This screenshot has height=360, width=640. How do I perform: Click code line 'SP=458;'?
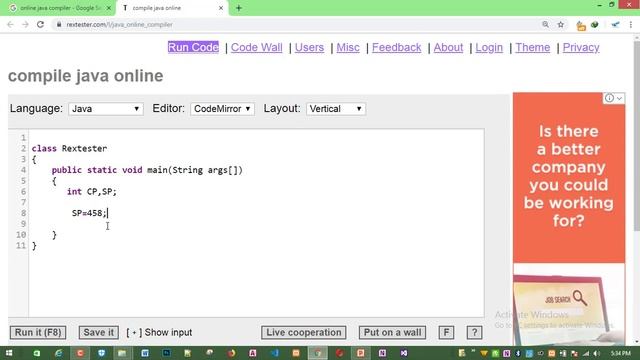[x=89, y=213]
